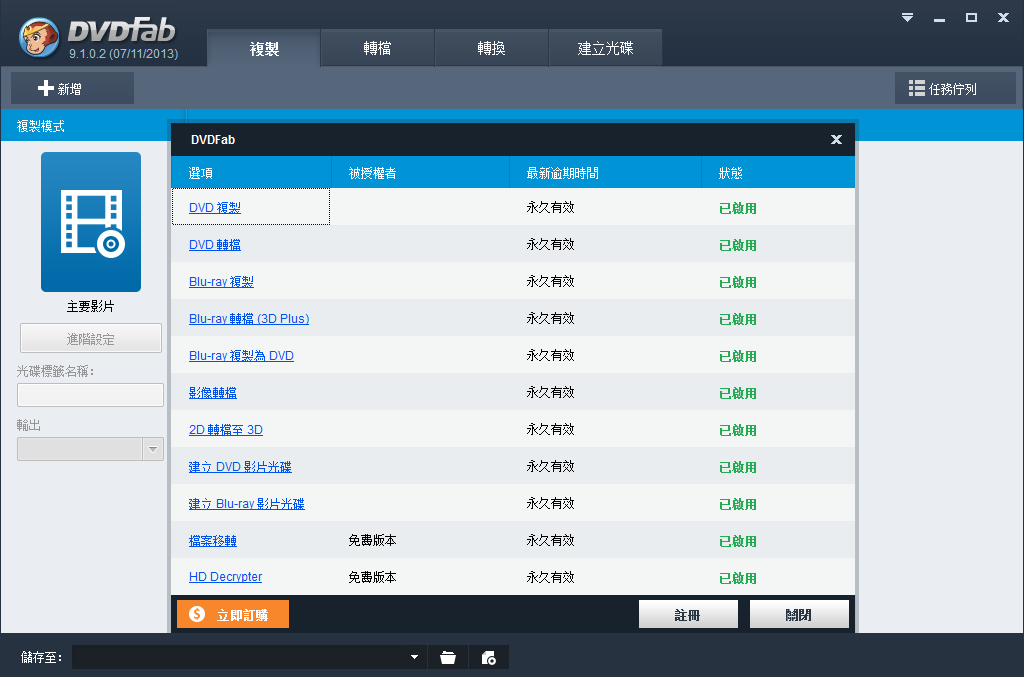This screenshot has width=1024, height=677.
Task: Focus the 光碟標籤名稱 input field
Action: 90,395
